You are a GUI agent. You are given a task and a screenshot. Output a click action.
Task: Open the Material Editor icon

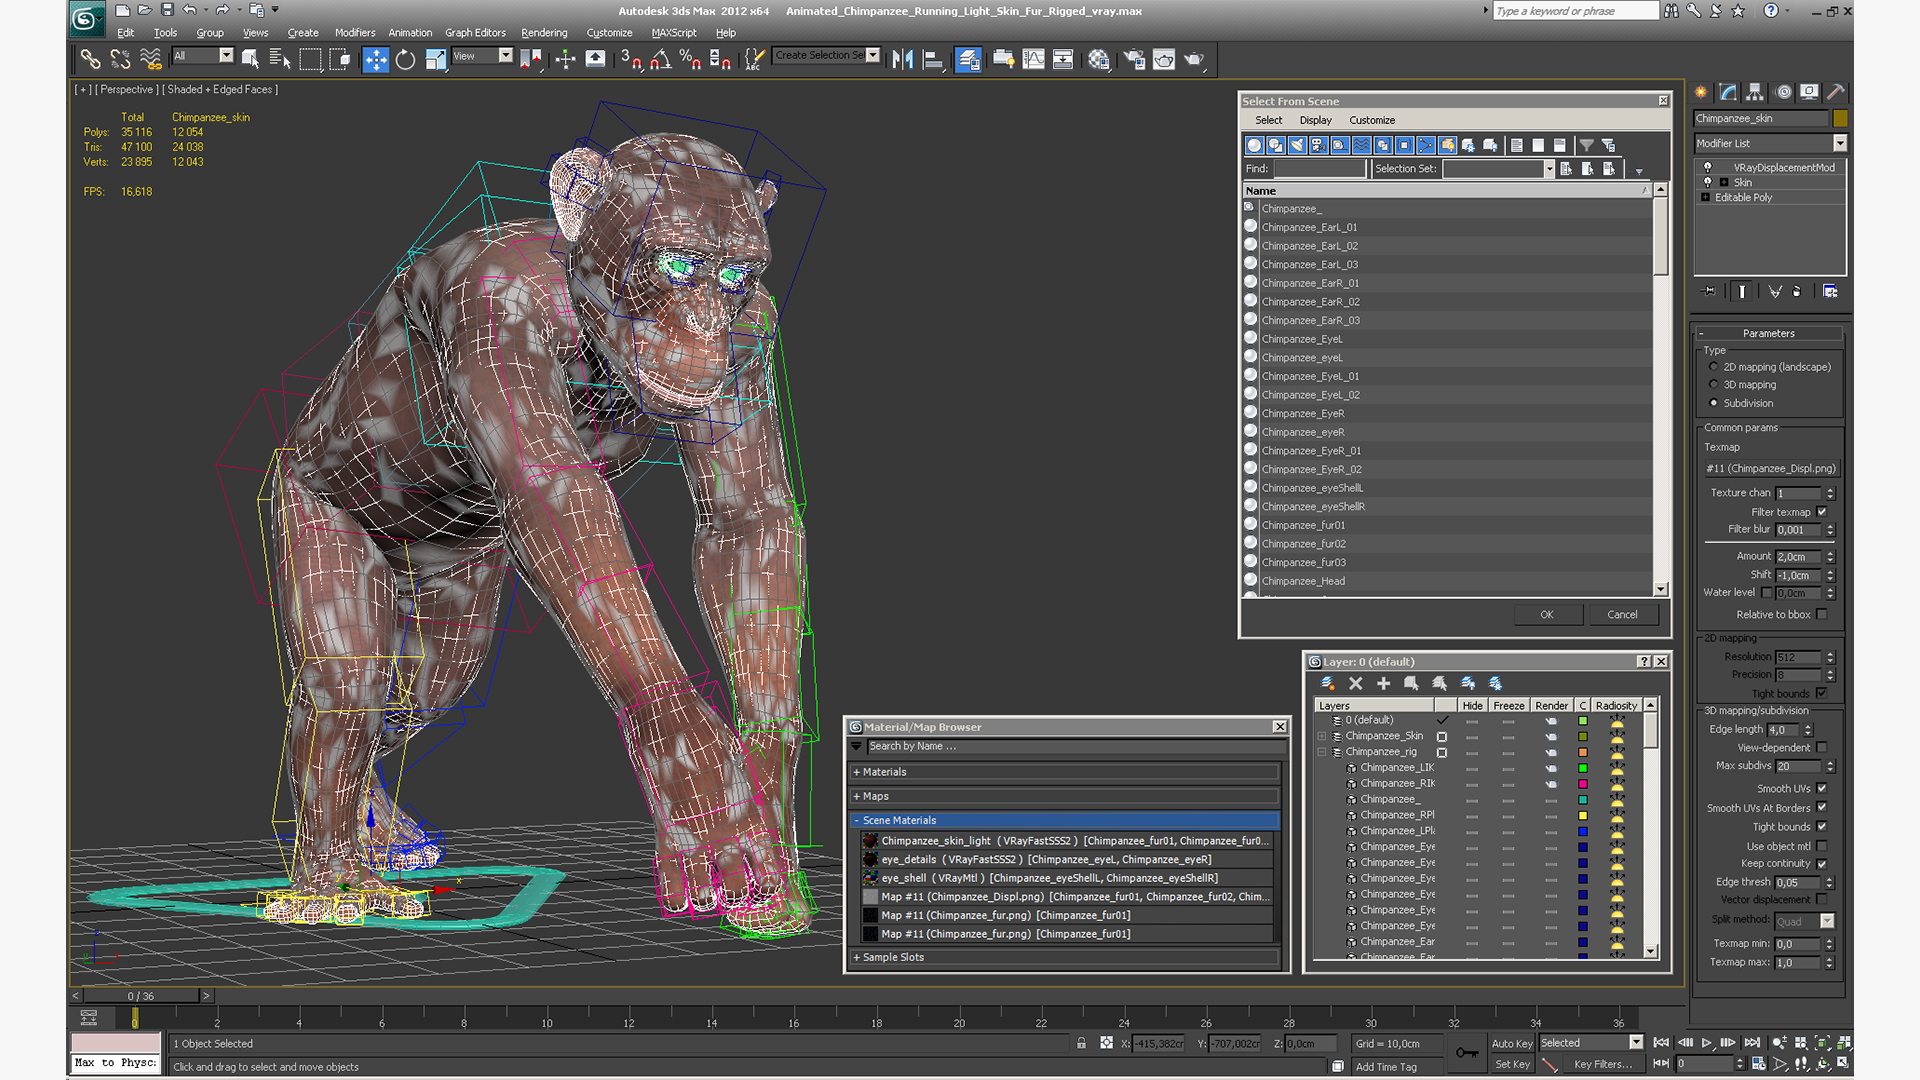(1099, 60)
